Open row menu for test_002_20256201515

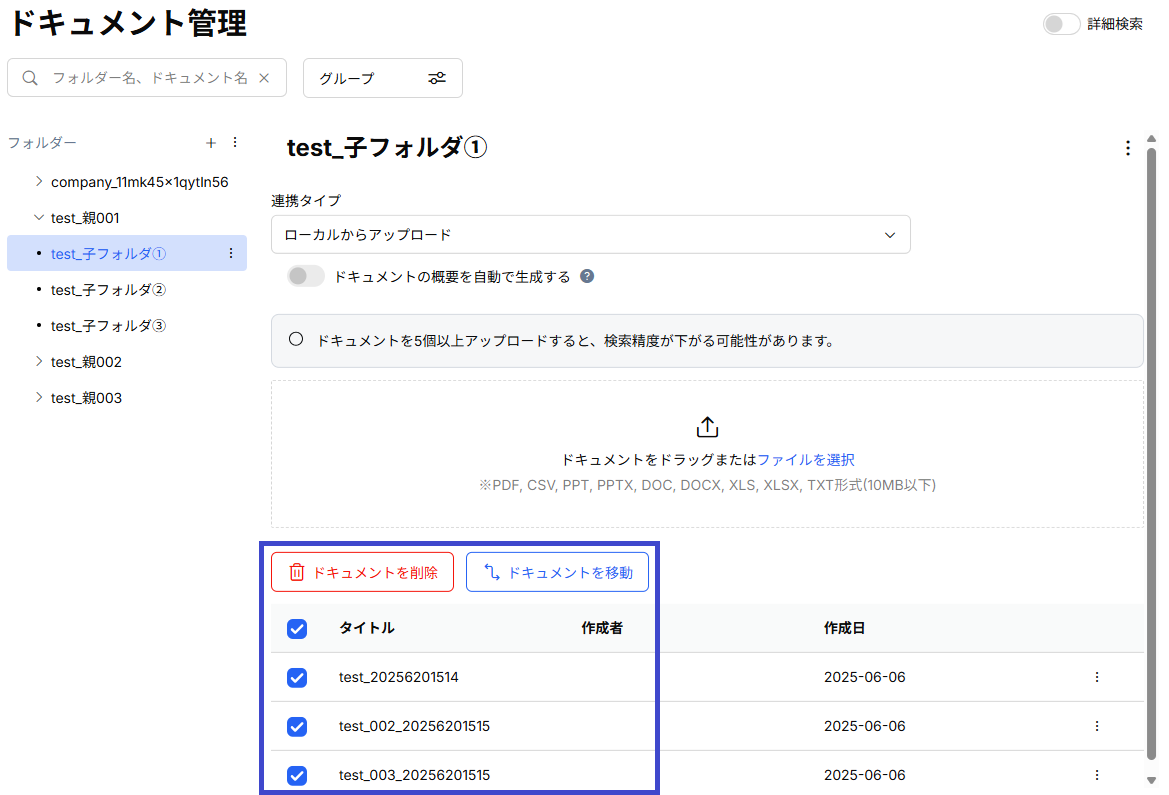click(1097, 726)
